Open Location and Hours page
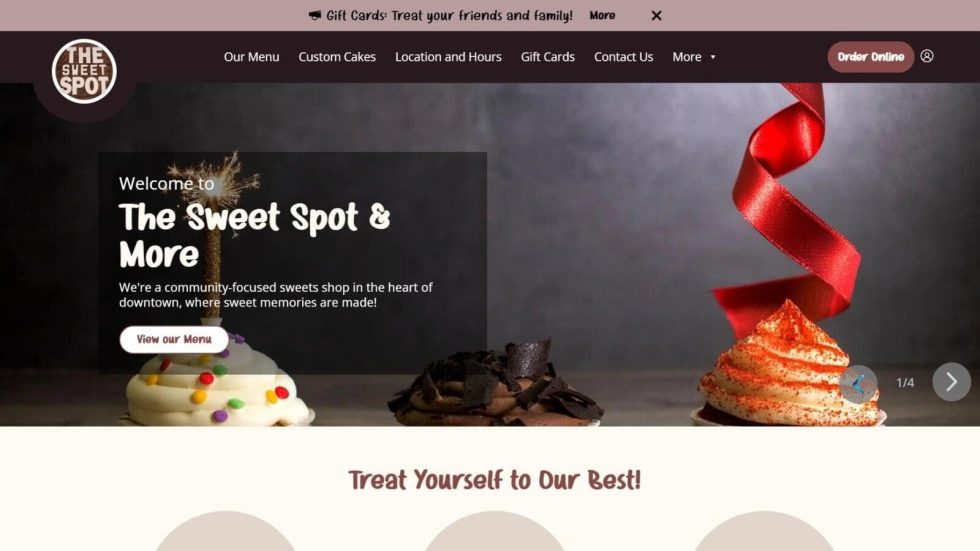The width and height of the screenshot is (980, 551). 448,57
